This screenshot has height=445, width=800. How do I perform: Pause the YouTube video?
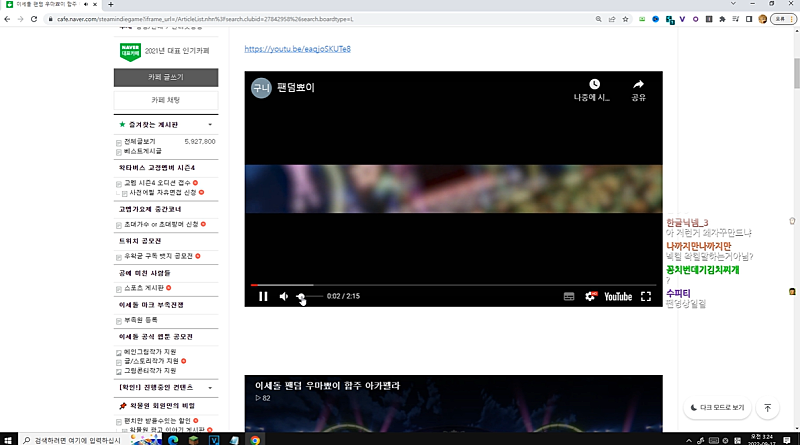point(263,296)
